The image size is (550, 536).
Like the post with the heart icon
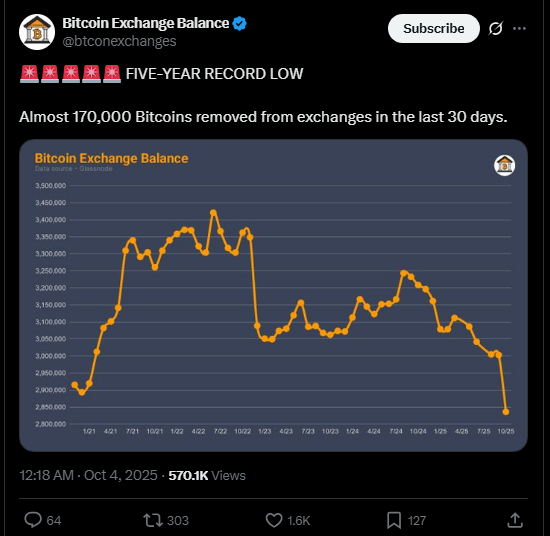pyautogui.click(x=274, y=520)
